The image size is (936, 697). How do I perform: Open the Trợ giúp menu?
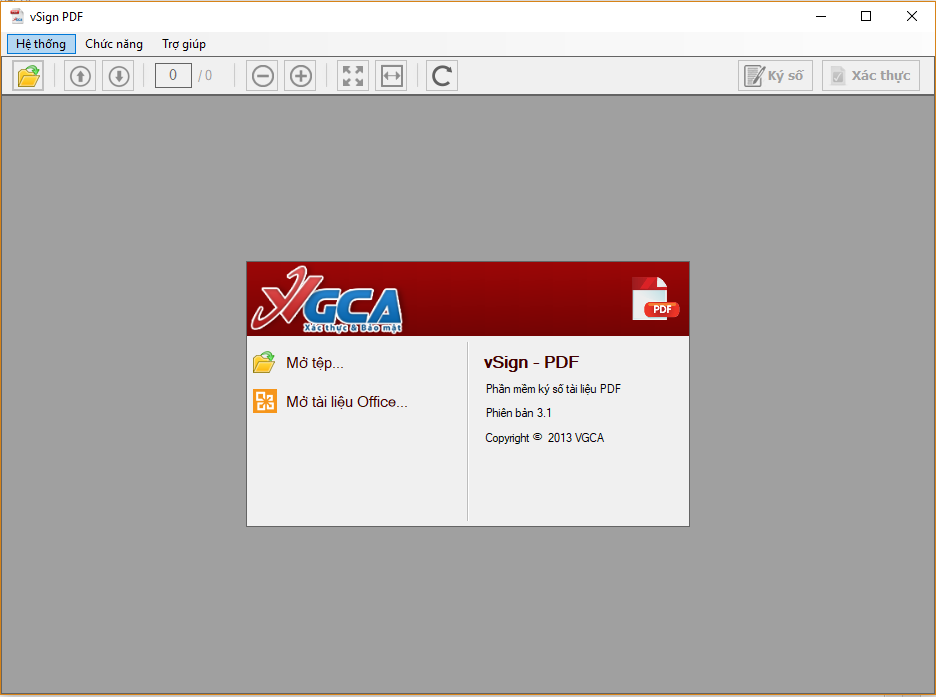pyautogui.click(x=184, y=44)
